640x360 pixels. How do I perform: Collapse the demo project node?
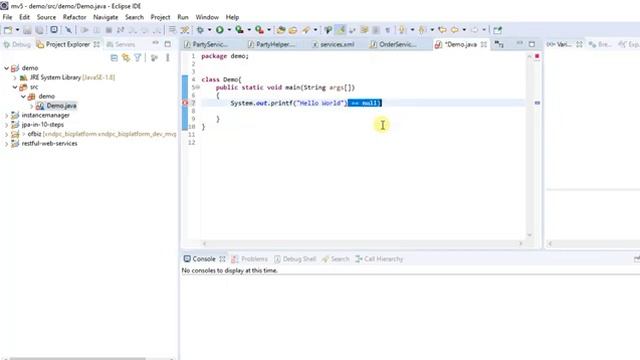(7, 68)
